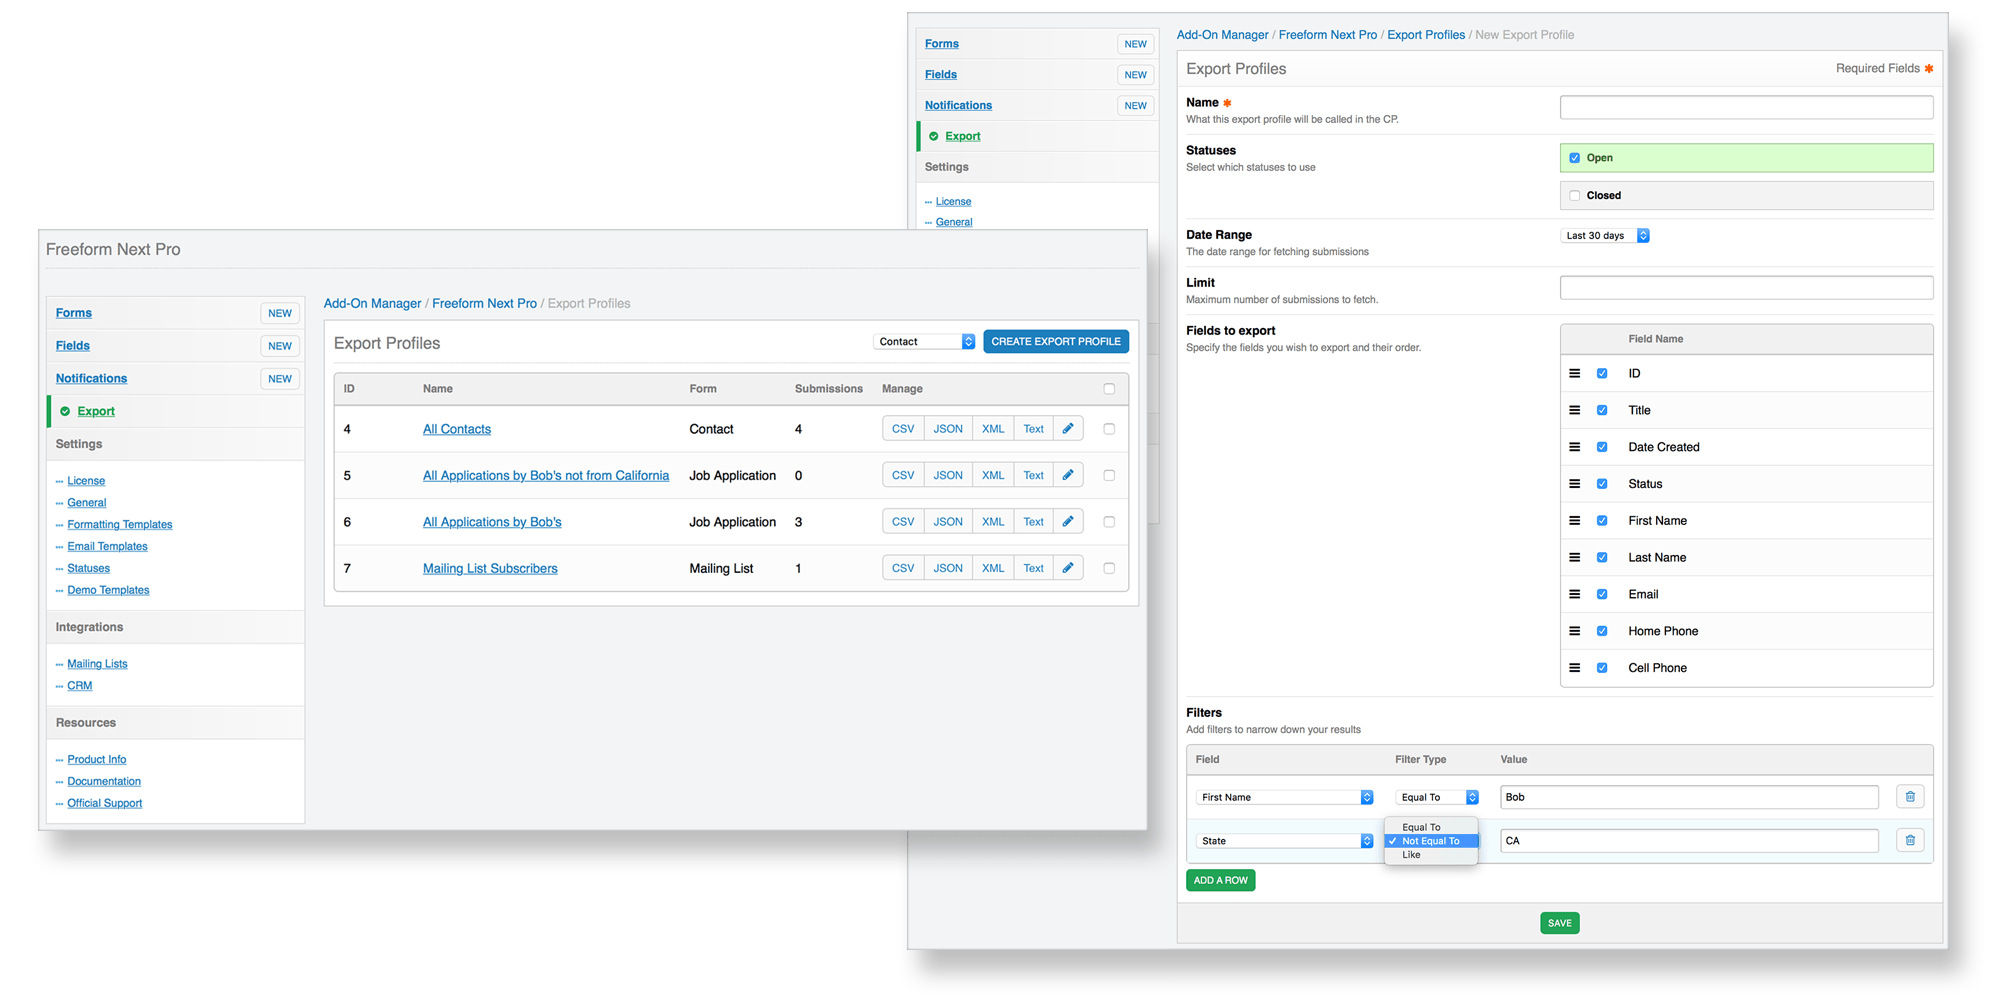The height and width of the screenshot is (1000, 2000).
Task: Open the All Contacts profile link
Action: (457, 429)
